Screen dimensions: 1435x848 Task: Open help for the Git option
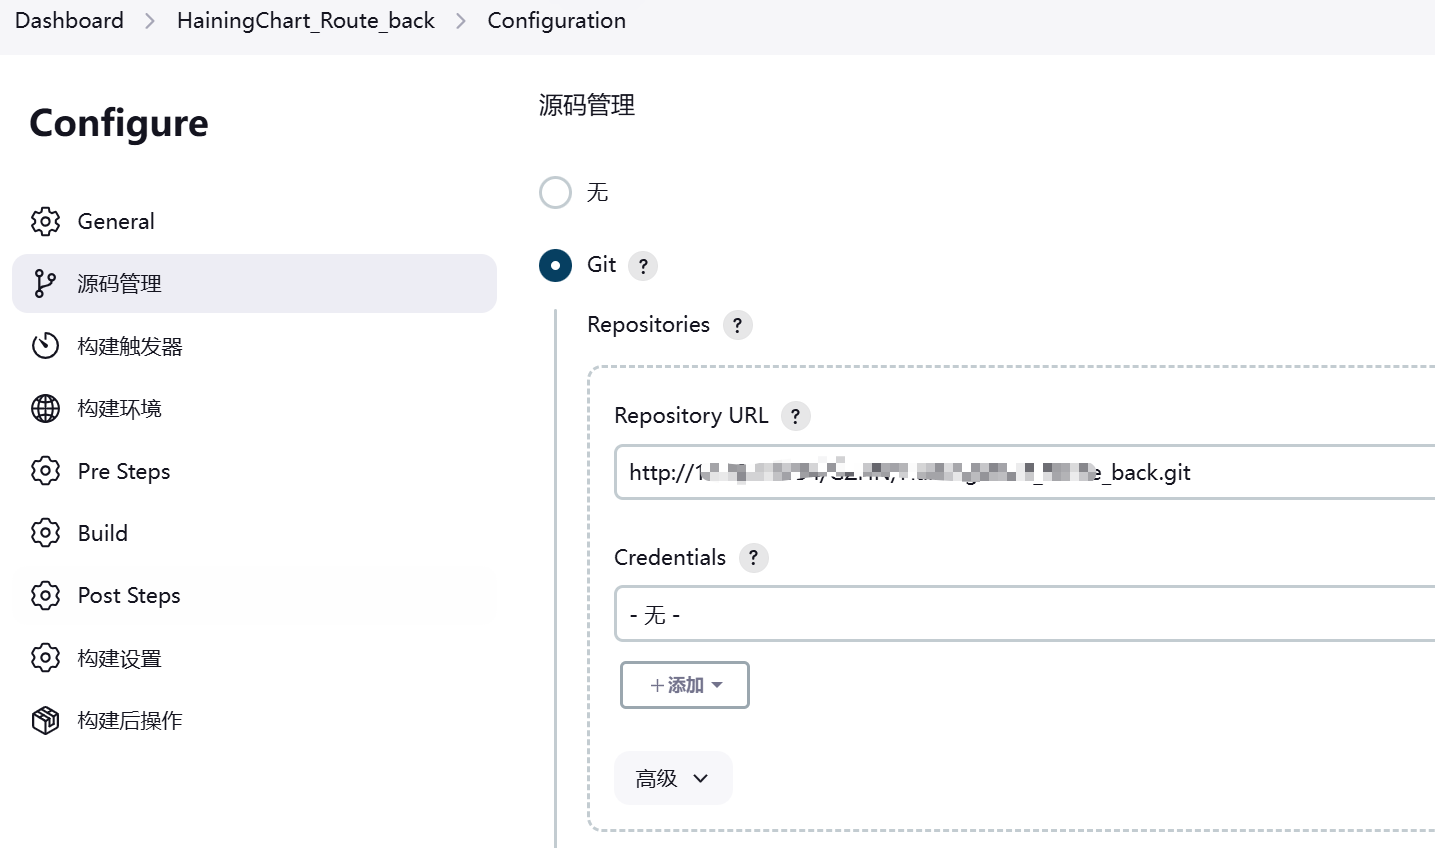point(643,266)
